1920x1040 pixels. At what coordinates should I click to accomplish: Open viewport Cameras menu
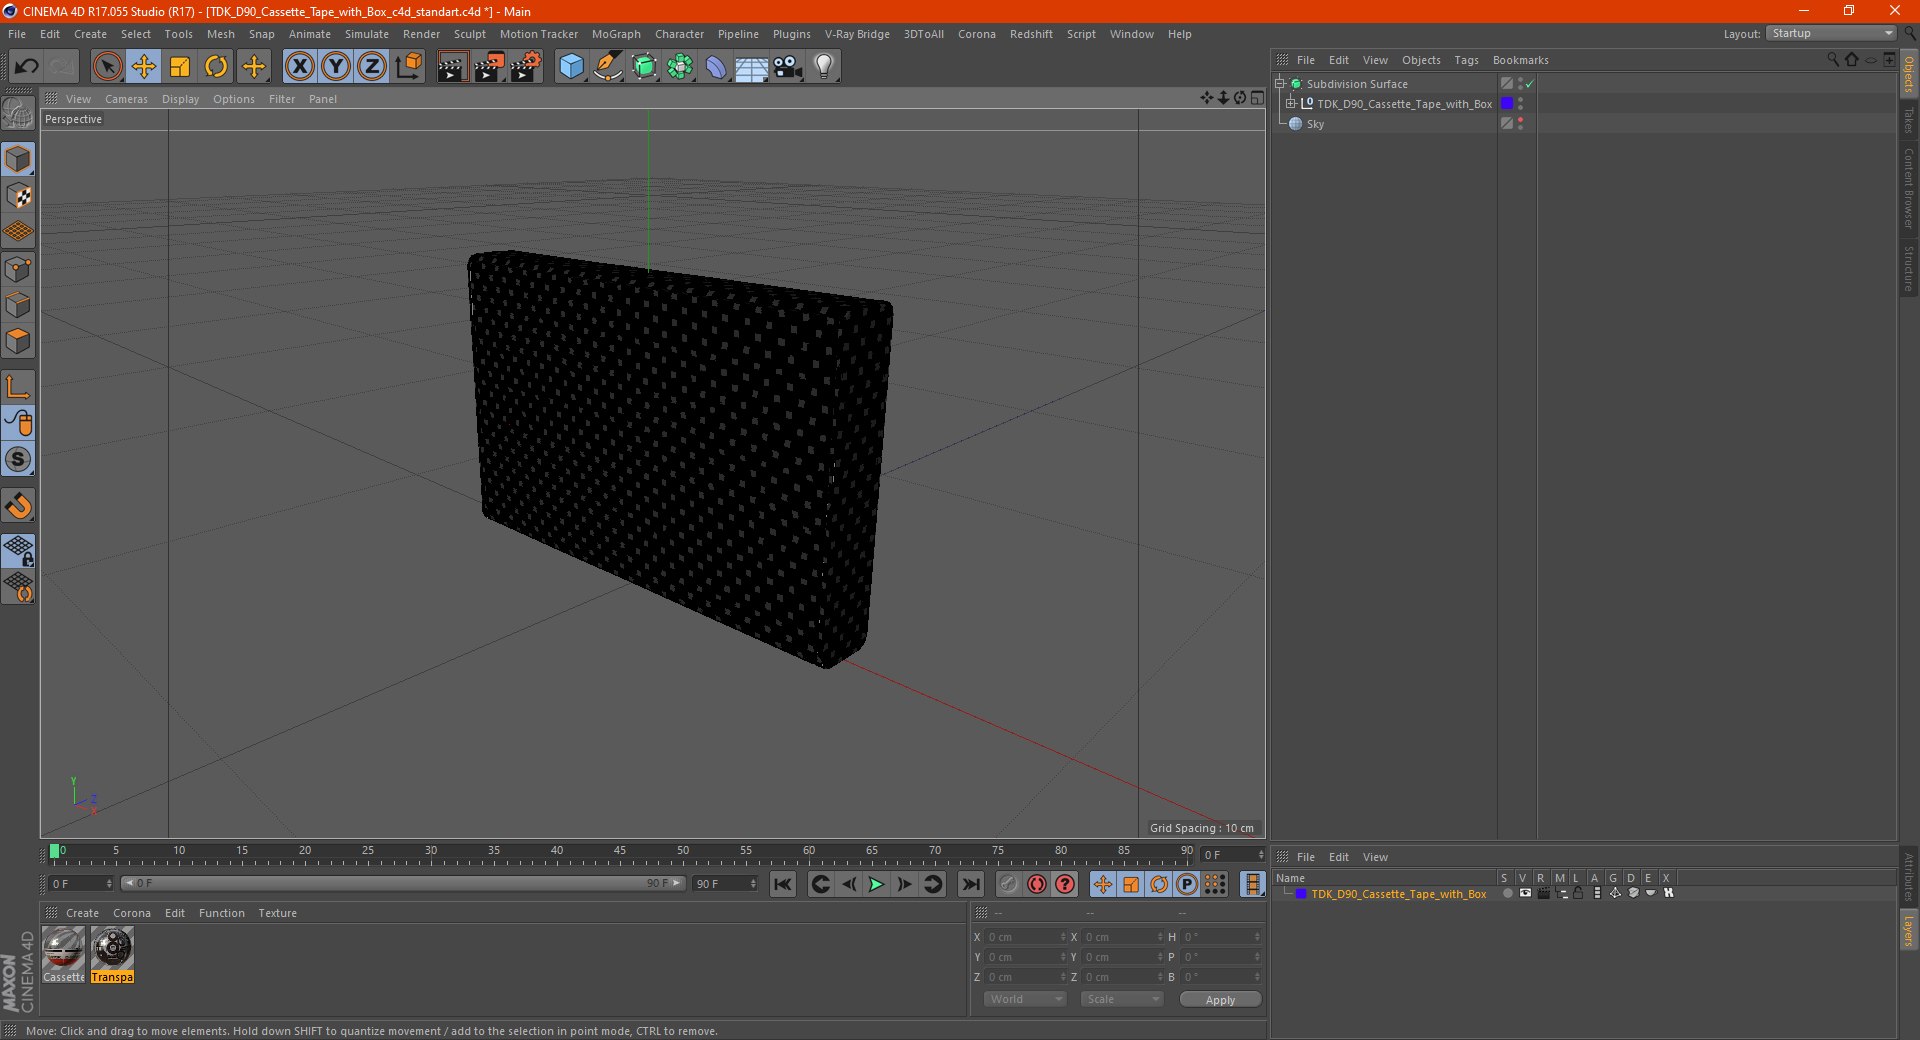[126, 99]
